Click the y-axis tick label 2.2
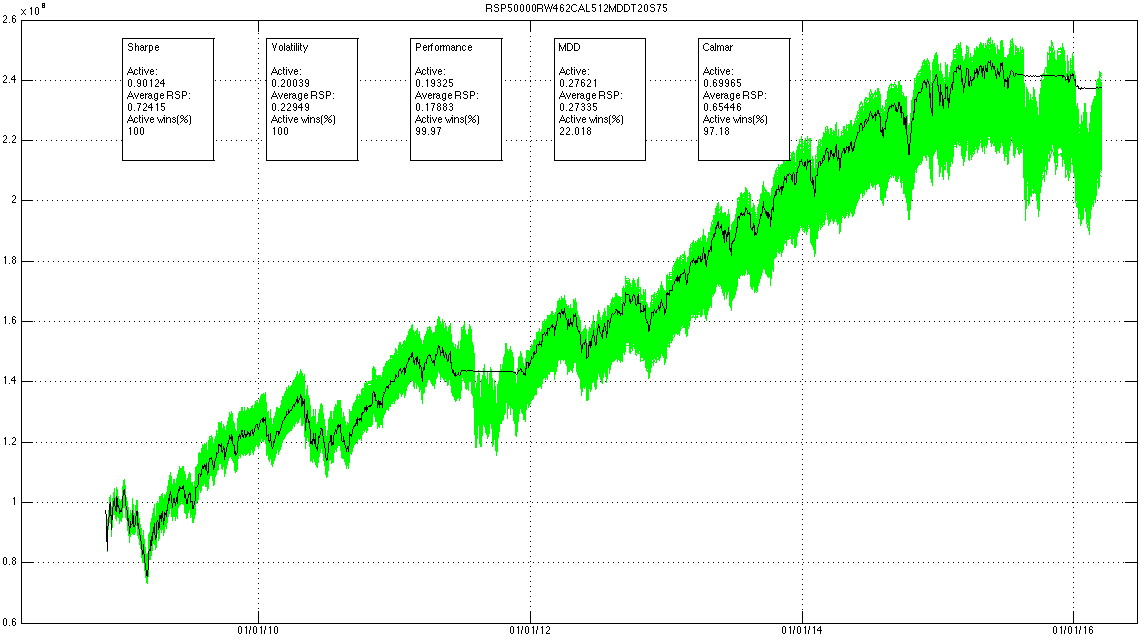This screenshot has height=640, width=1146. coord(10,140)
